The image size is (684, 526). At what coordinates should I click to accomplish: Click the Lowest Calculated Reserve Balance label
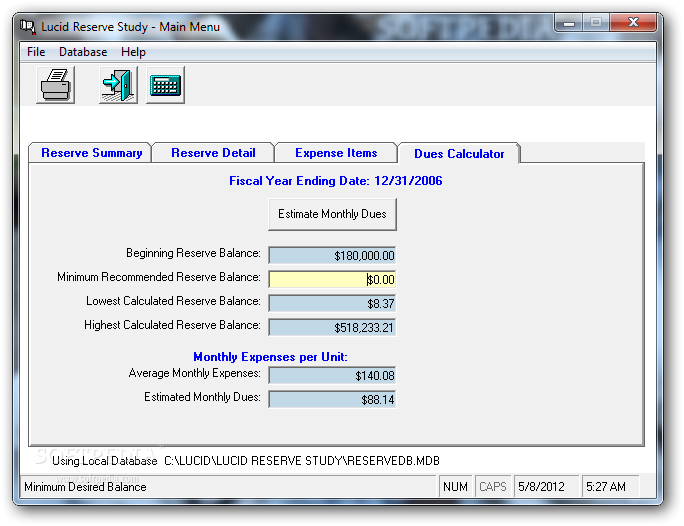click(173, 301)
